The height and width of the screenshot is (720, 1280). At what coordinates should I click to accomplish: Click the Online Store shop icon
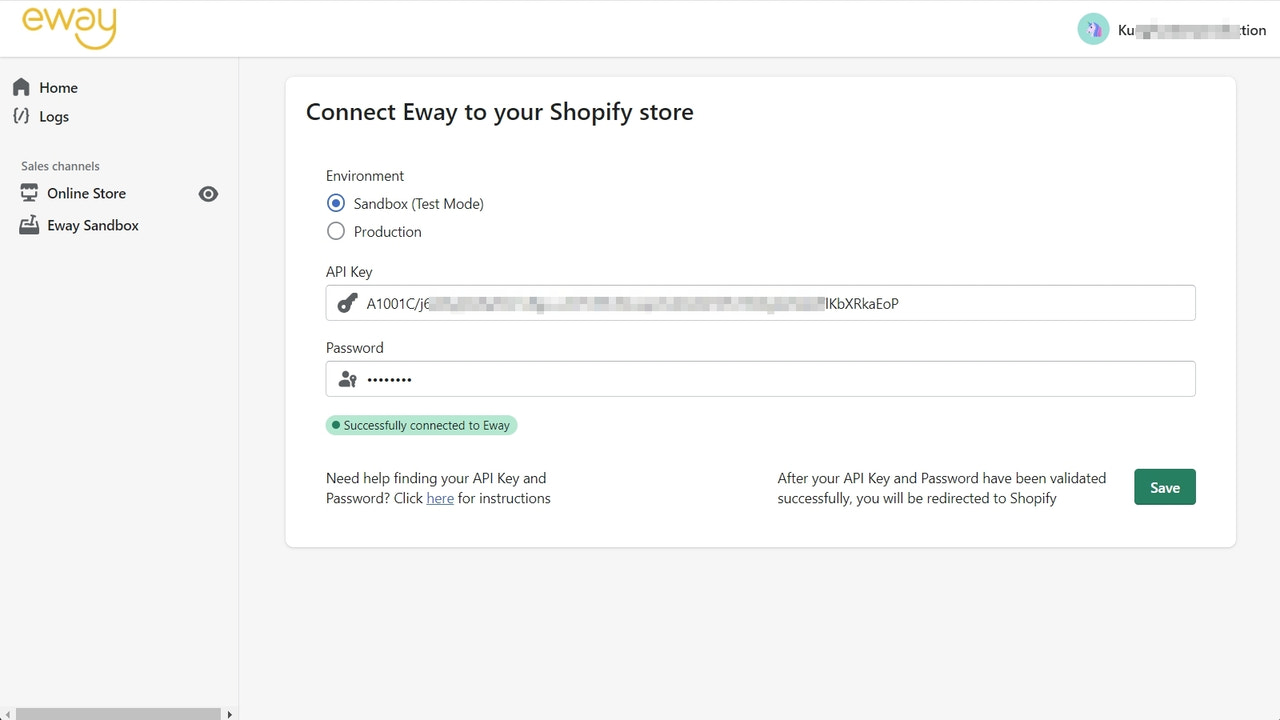pos(29,193)
